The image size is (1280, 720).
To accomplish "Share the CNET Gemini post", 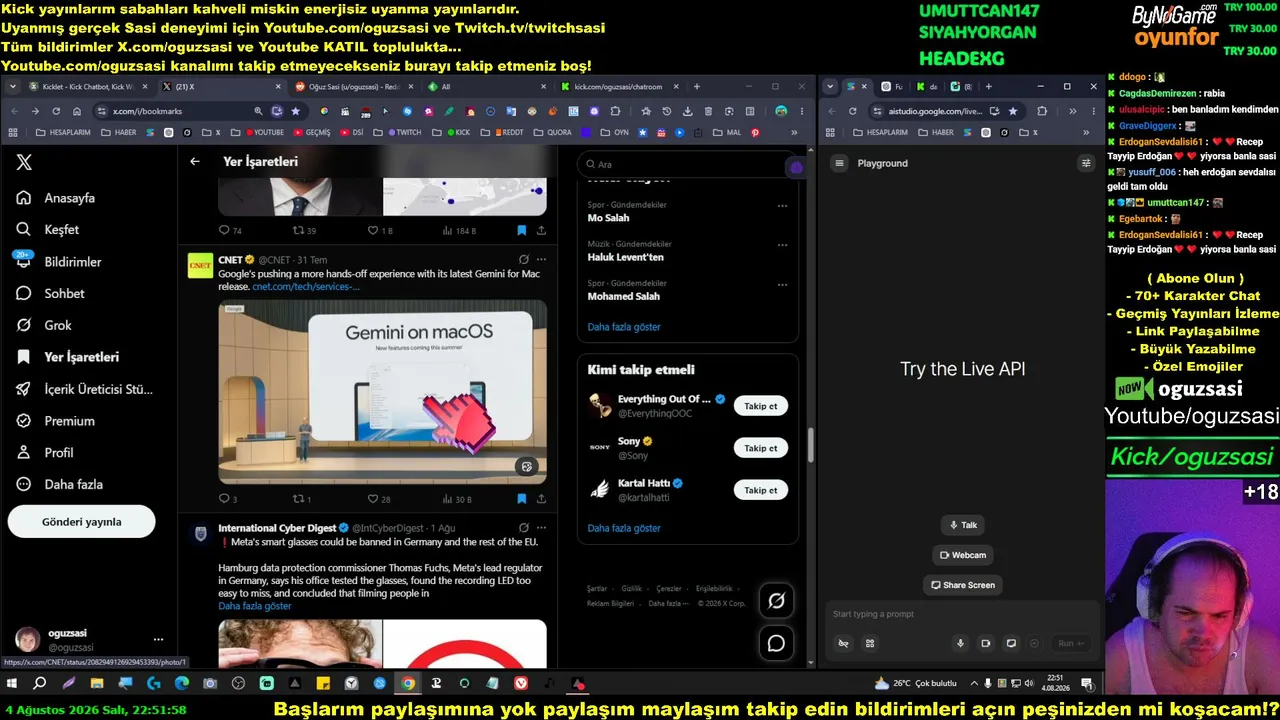I will click(x=541, y=498).
